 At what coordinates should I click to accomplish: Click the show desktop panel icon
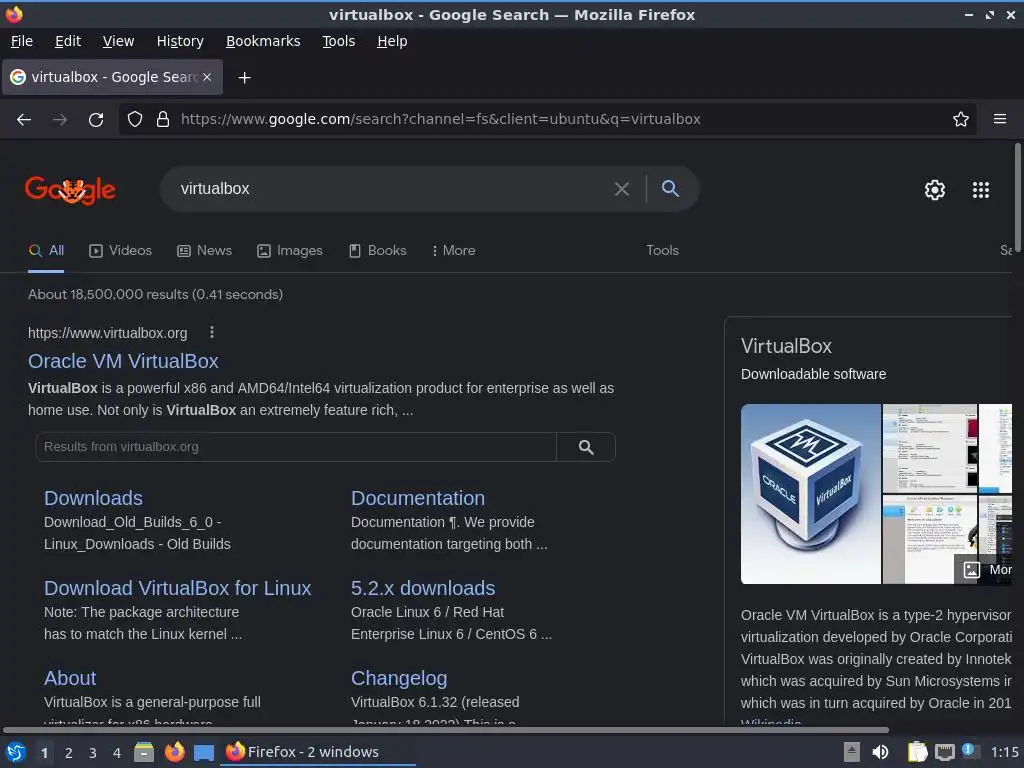[x=204, y=752]
